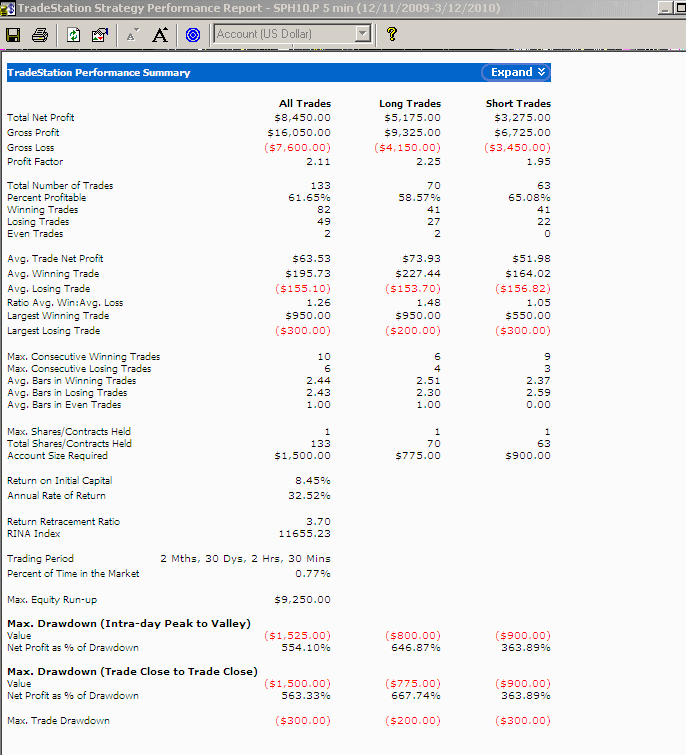The image size is (686, 755).
Task: Click Avg. Winning Trade value $195.73
Action: (x=308, y=273)
